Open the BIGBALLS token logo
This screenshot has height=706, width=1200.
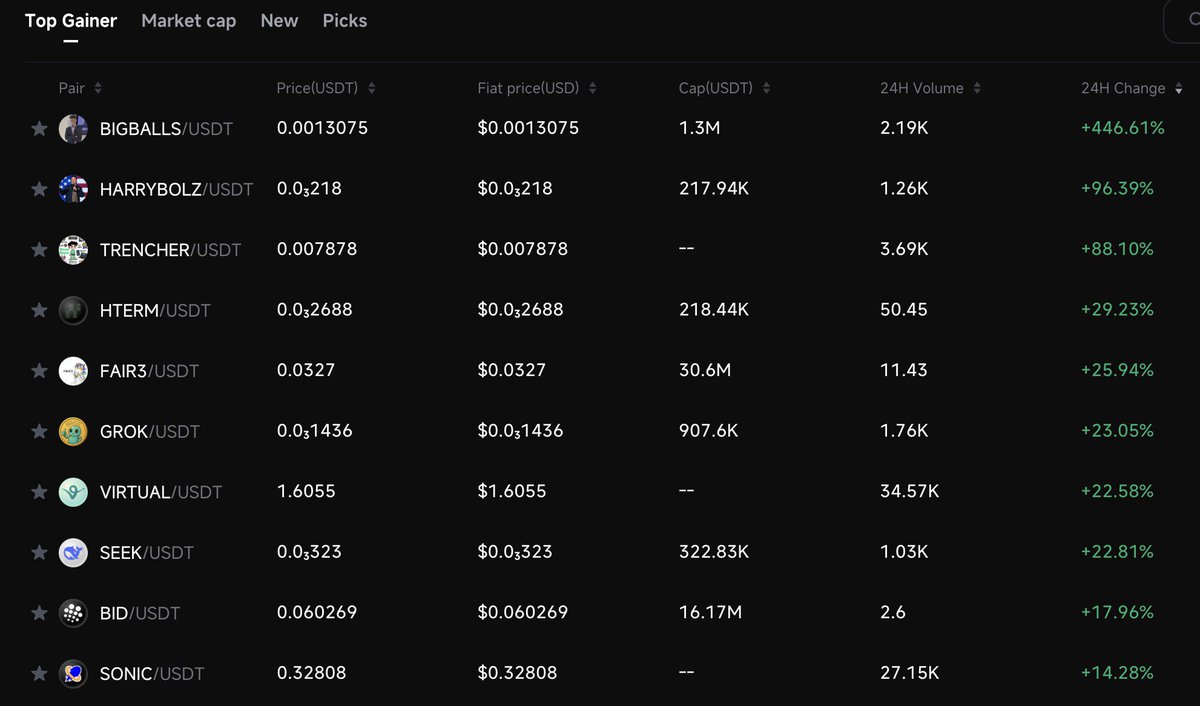pos(73,128)
